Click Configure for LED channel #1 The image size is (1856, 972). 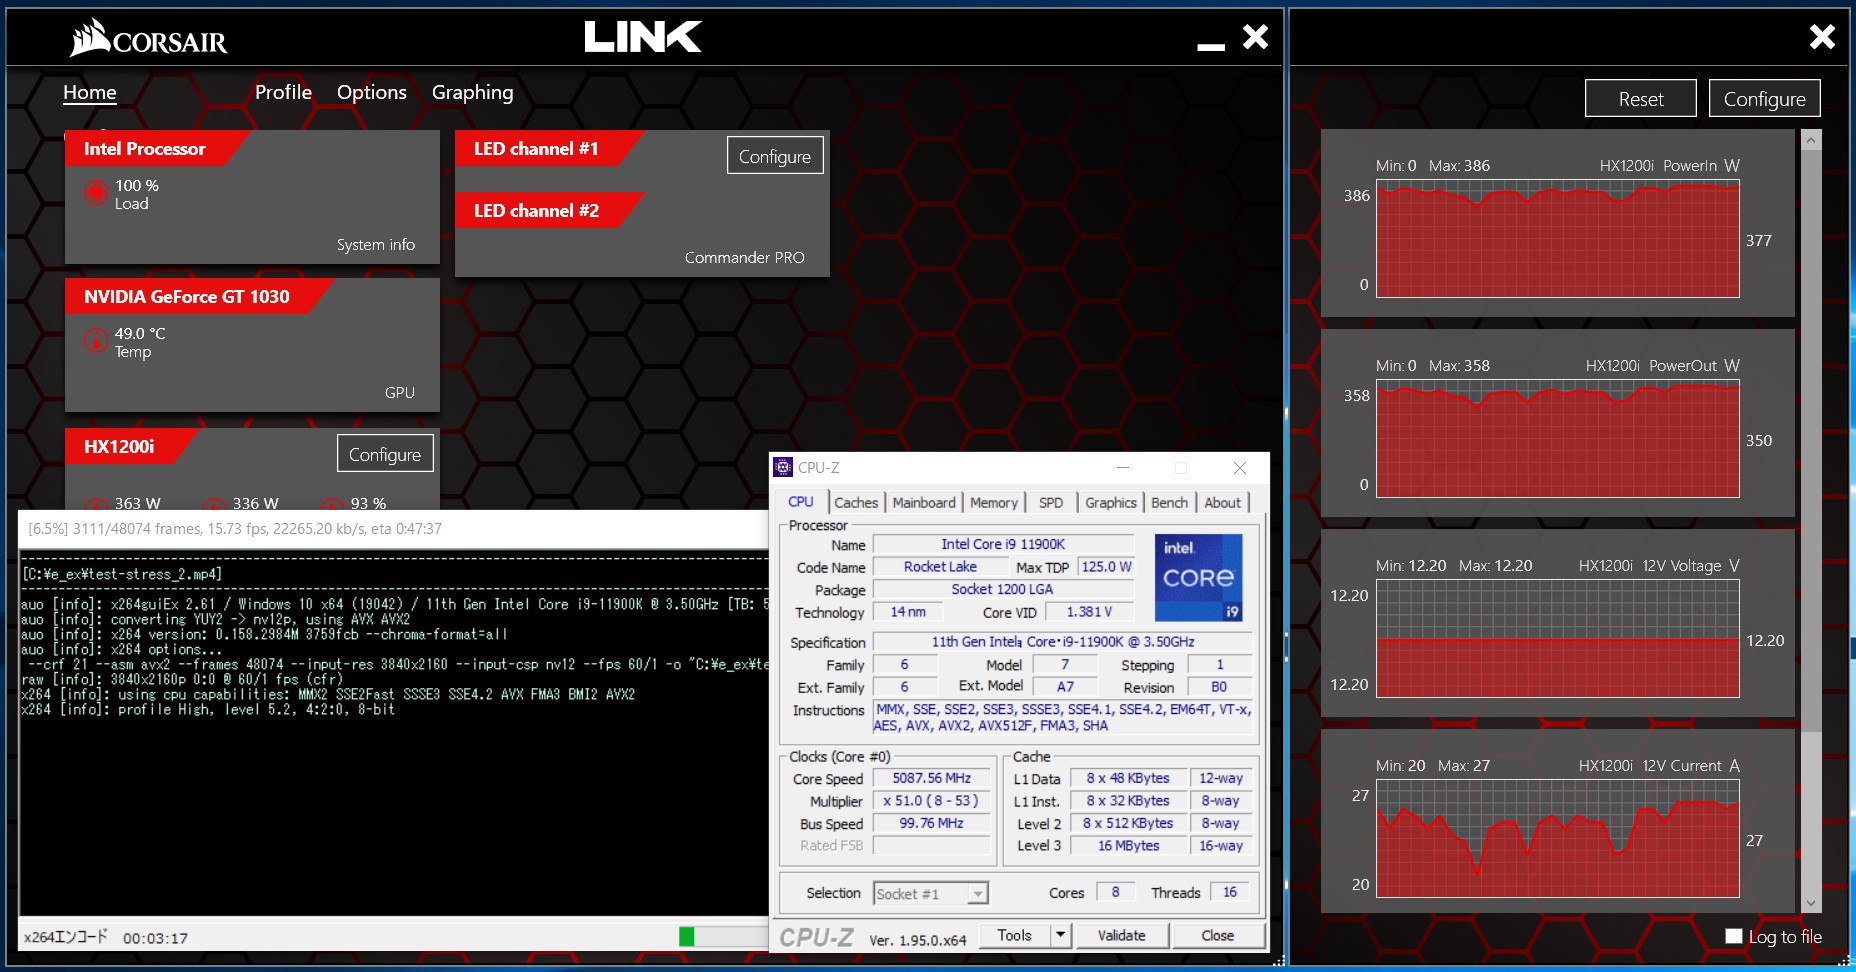point(775,156)
